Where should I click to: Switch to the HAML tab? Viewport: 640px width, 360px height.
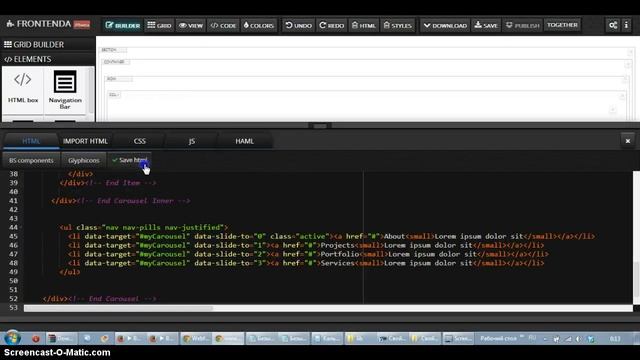(x=244, y=141)
